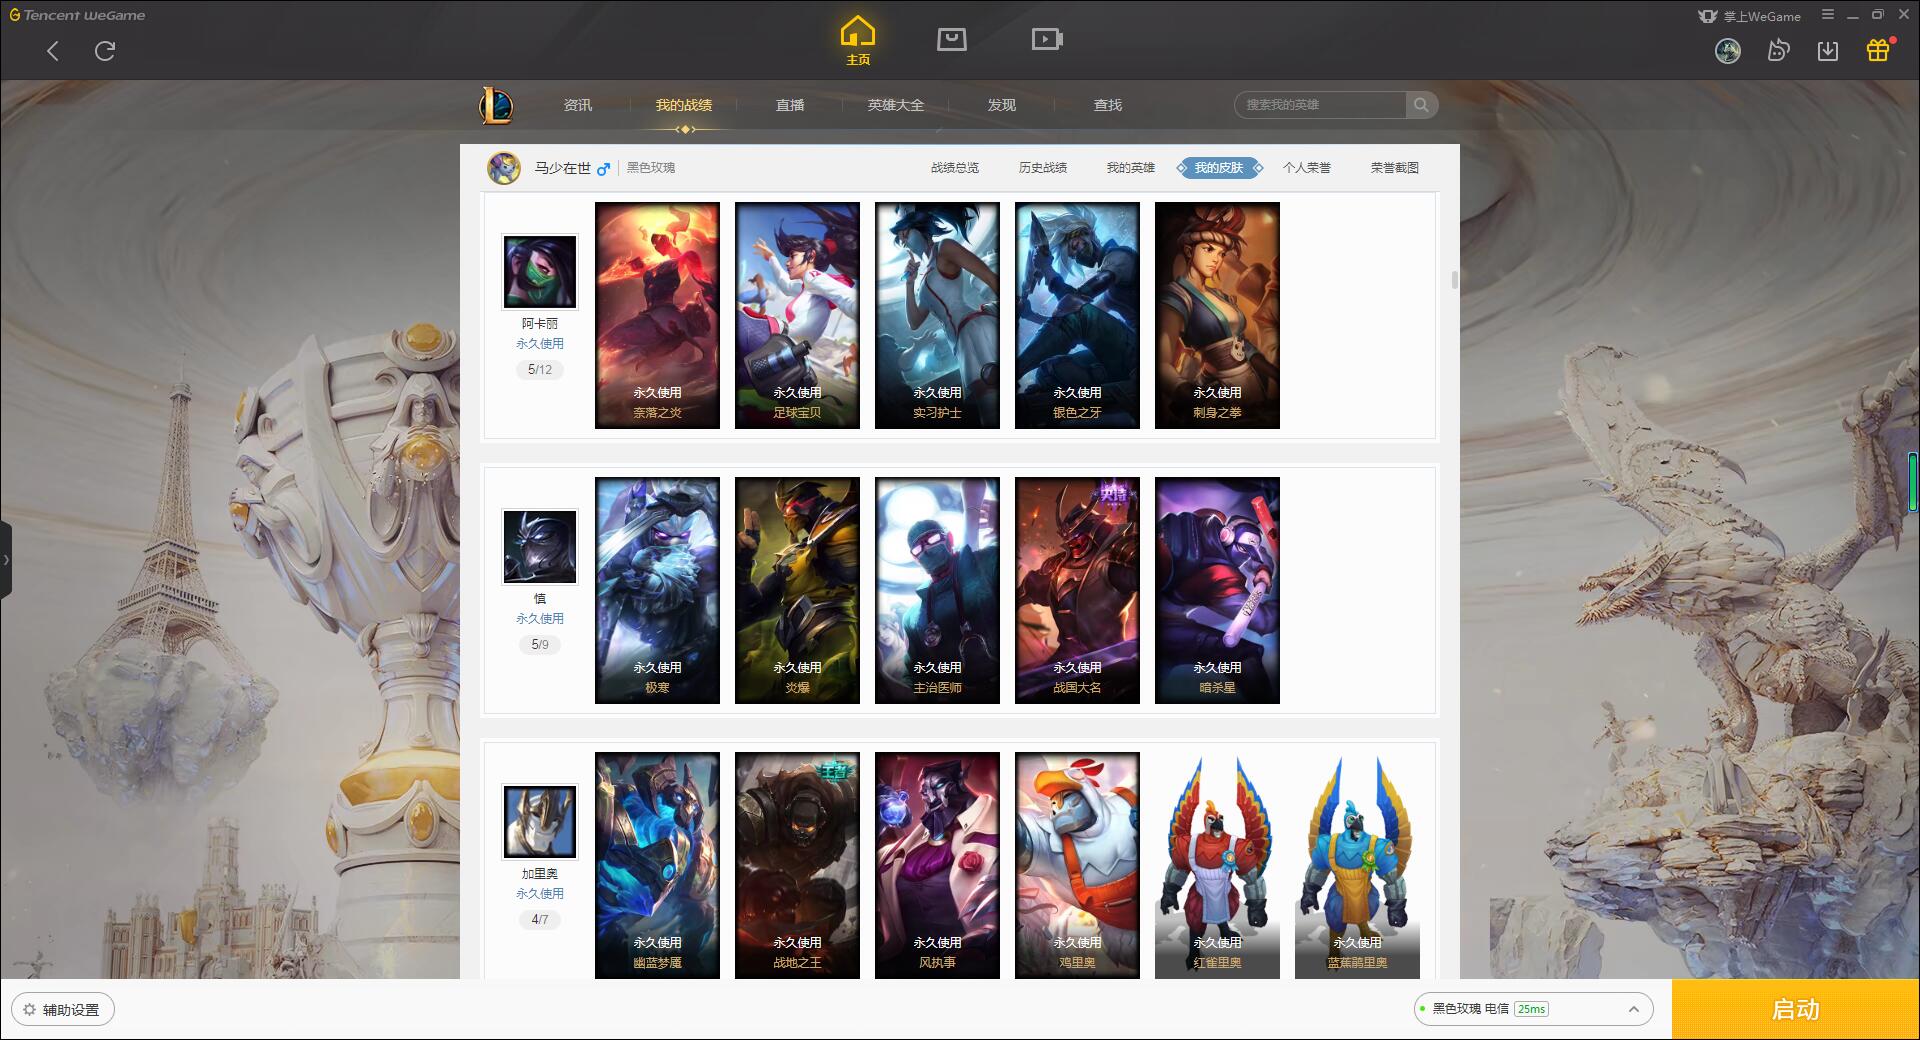Refresh the page with reload icon

click(105, 51)
